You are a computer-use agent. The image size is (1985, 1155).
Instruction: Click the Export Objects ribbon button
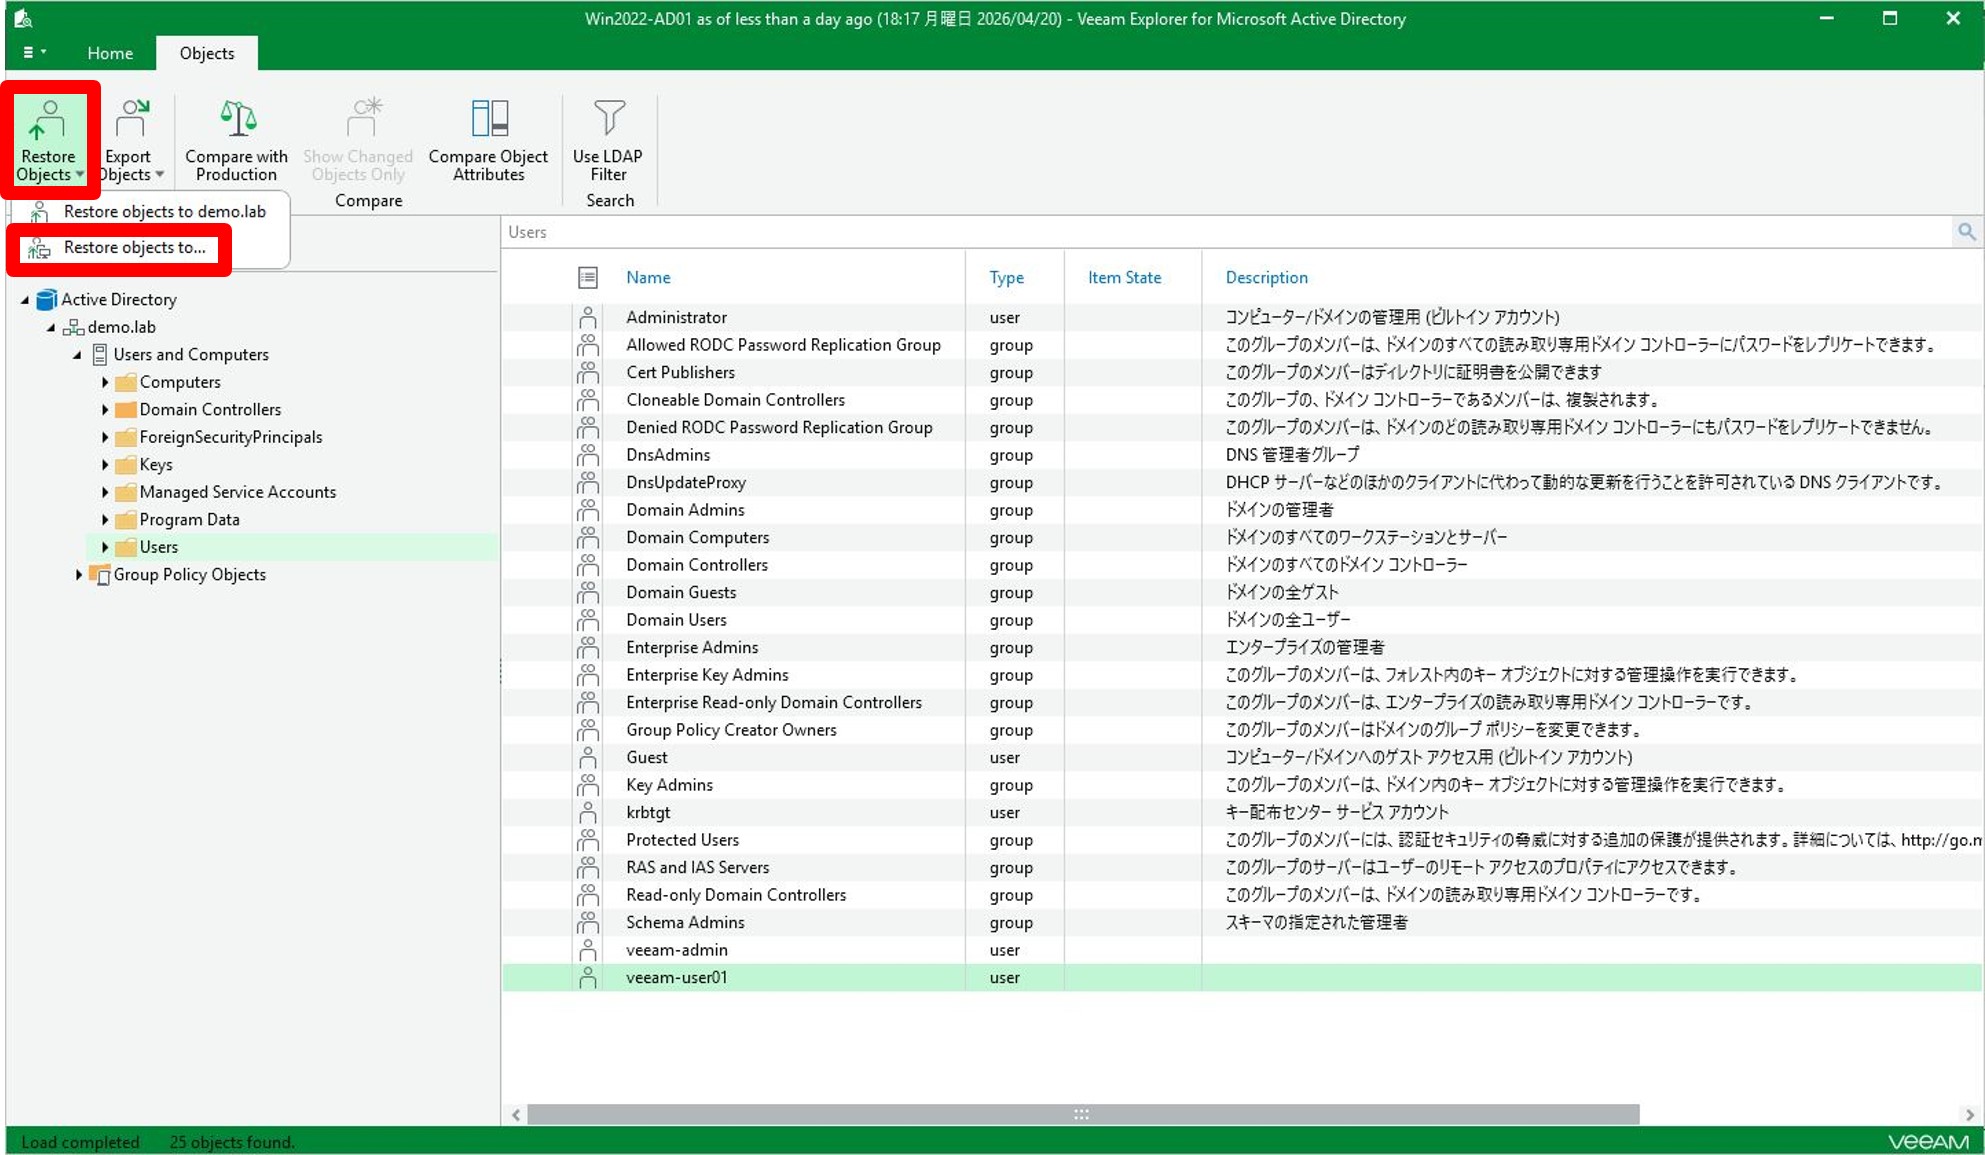point(130,139)
